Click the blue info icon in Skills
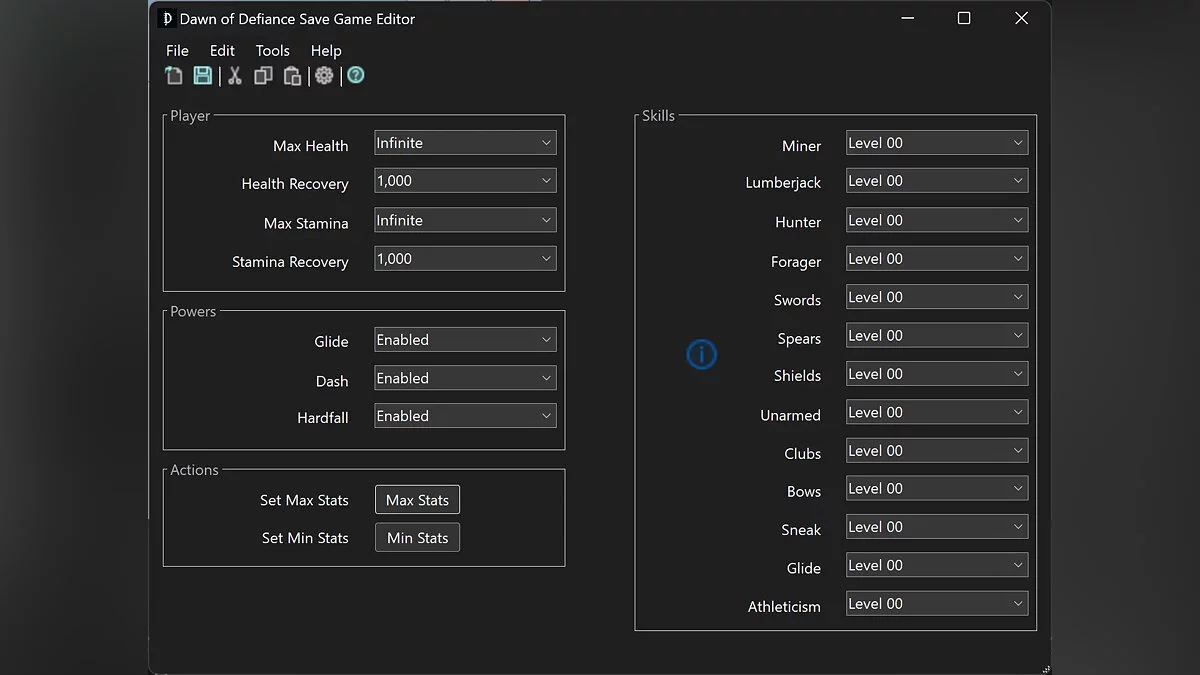This screenshot has height=675, width=1200. point(701,354)
